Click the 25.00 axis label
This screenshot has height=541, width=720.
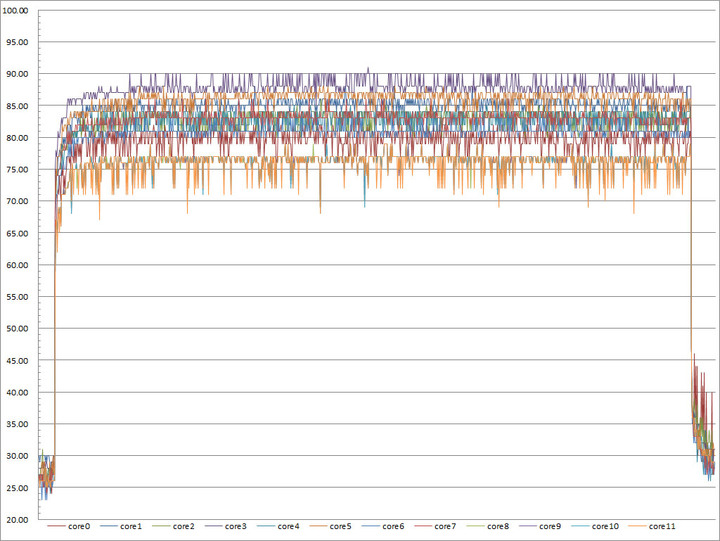tap(17, 488)
